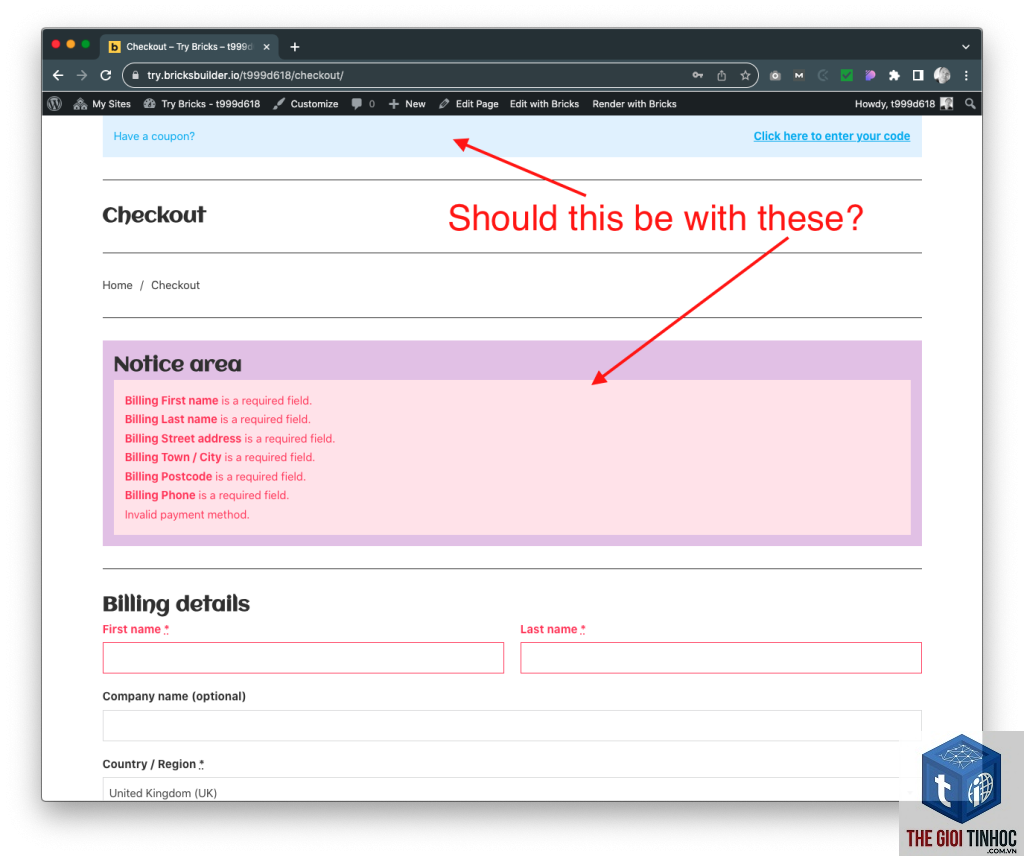Click Edit with Bricks
The height and width of the screenshot is (856, 1024).
pyautogui.click(x=544, y=104)
